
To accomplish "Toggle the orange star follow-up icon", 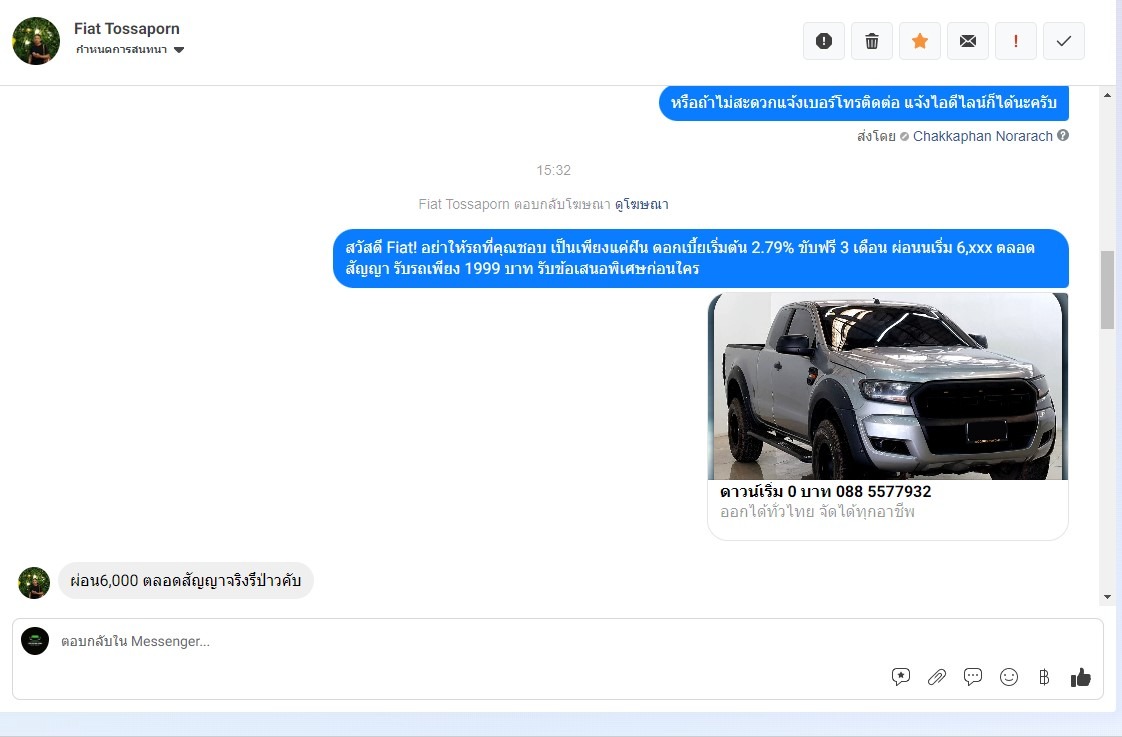I will point(919,41).
